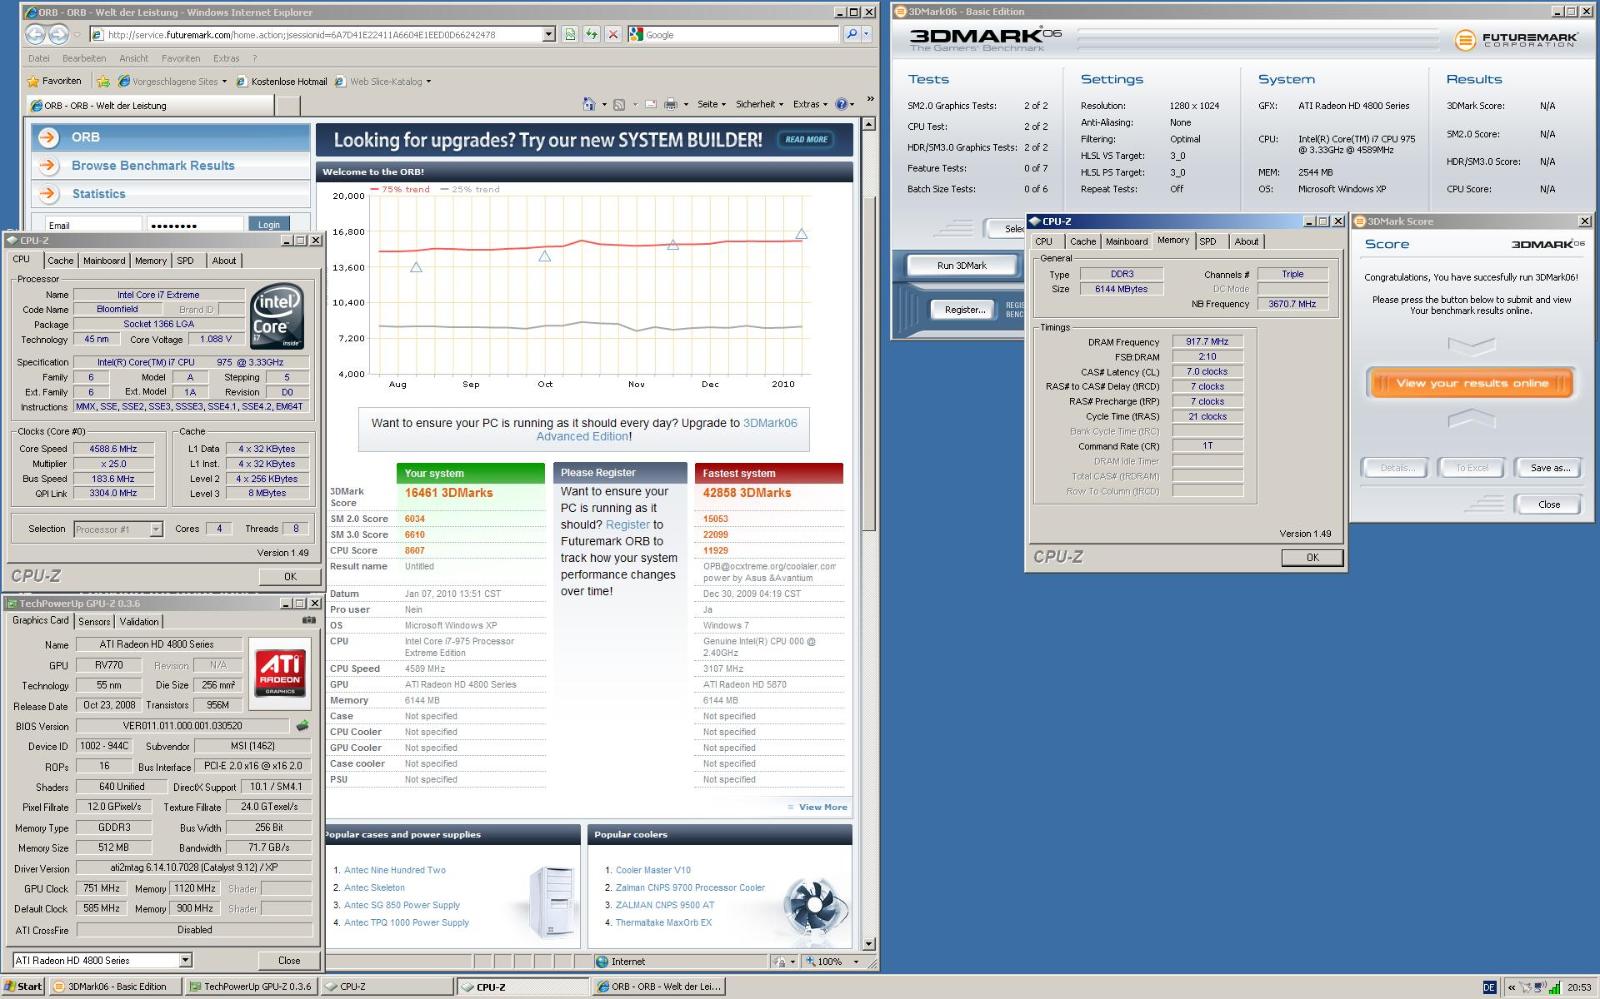Click Run 3DMark button
The height and width of the screenshot is (999, 1600).
(961, 265)
